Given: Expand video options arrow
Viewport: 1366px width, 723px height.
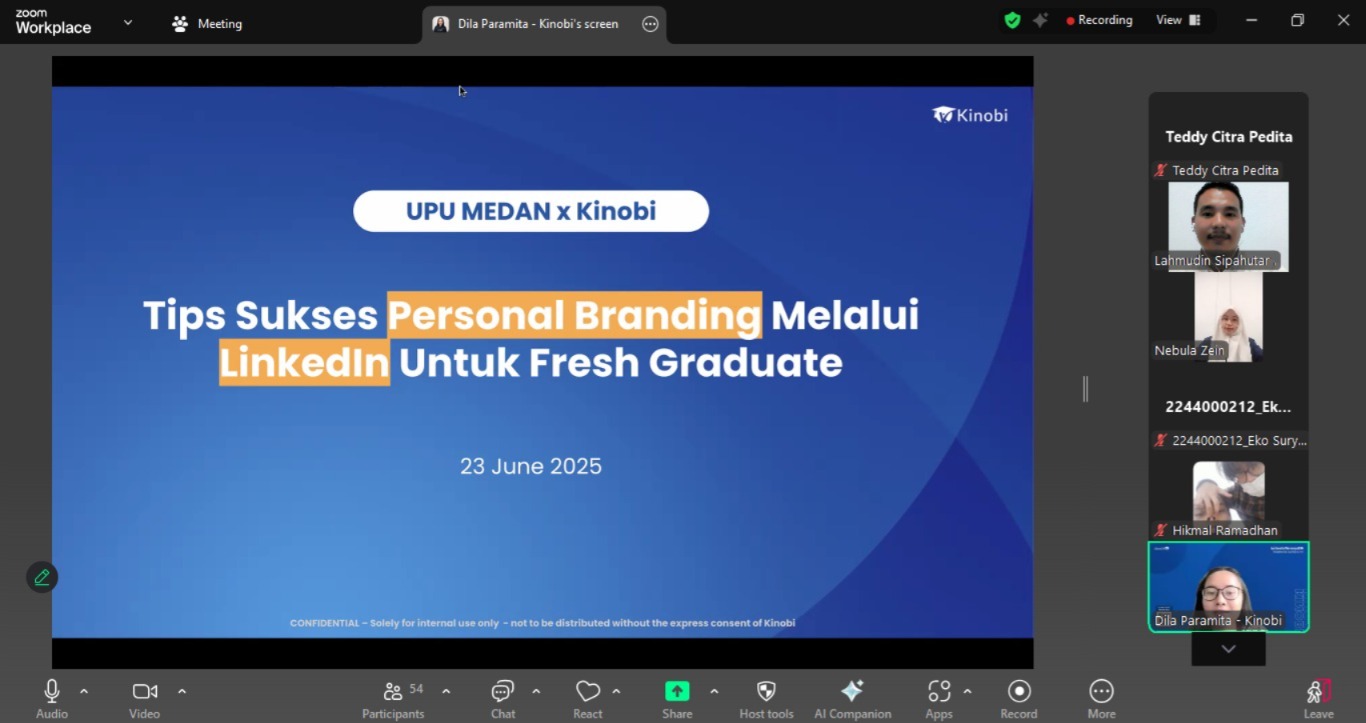Looking at the screenshot, I should click(182, 691).
